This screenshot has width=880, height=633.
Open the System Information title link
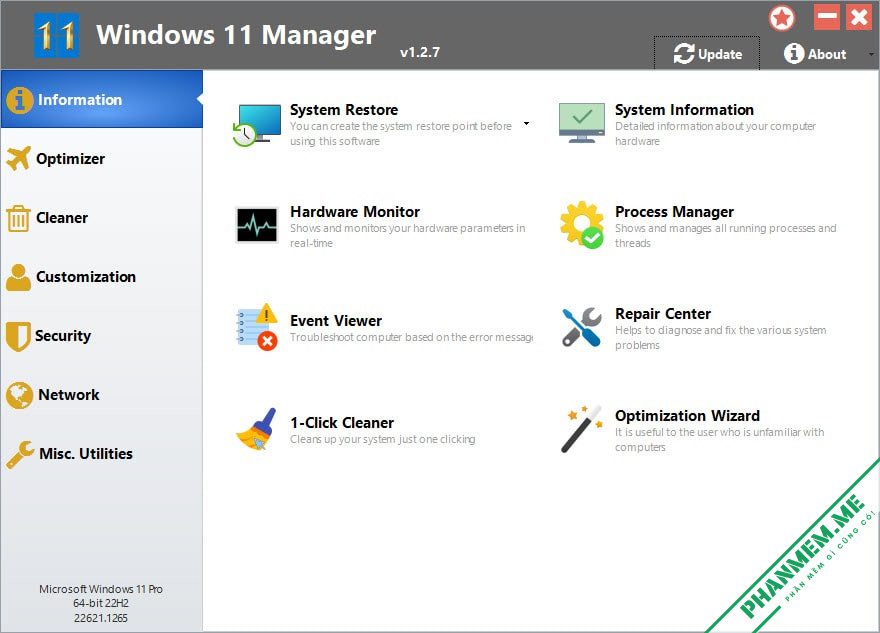[684, 109]
